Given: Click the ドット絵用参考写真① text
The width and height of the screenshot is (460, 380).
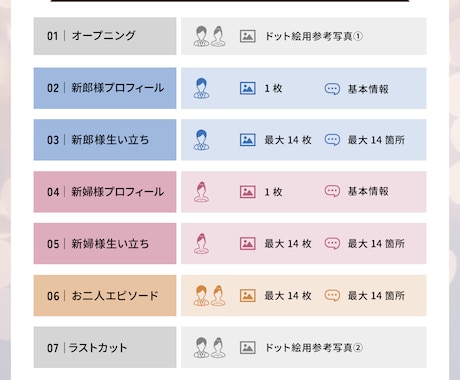Looking at the screenshot, I should (314, 36).
